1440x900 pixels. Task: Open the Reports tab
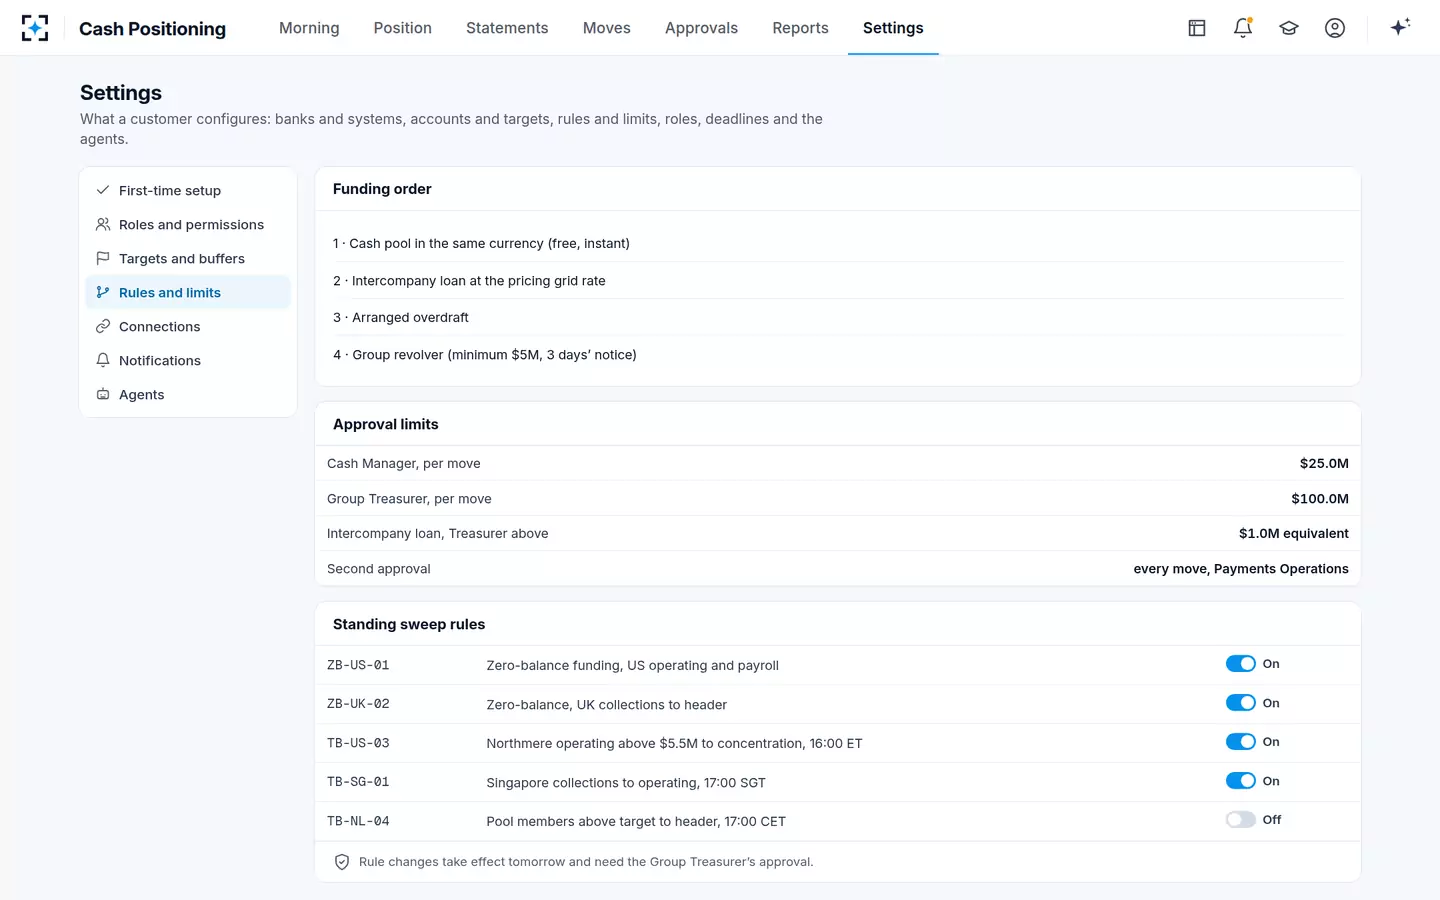click(x=800, y=28)
